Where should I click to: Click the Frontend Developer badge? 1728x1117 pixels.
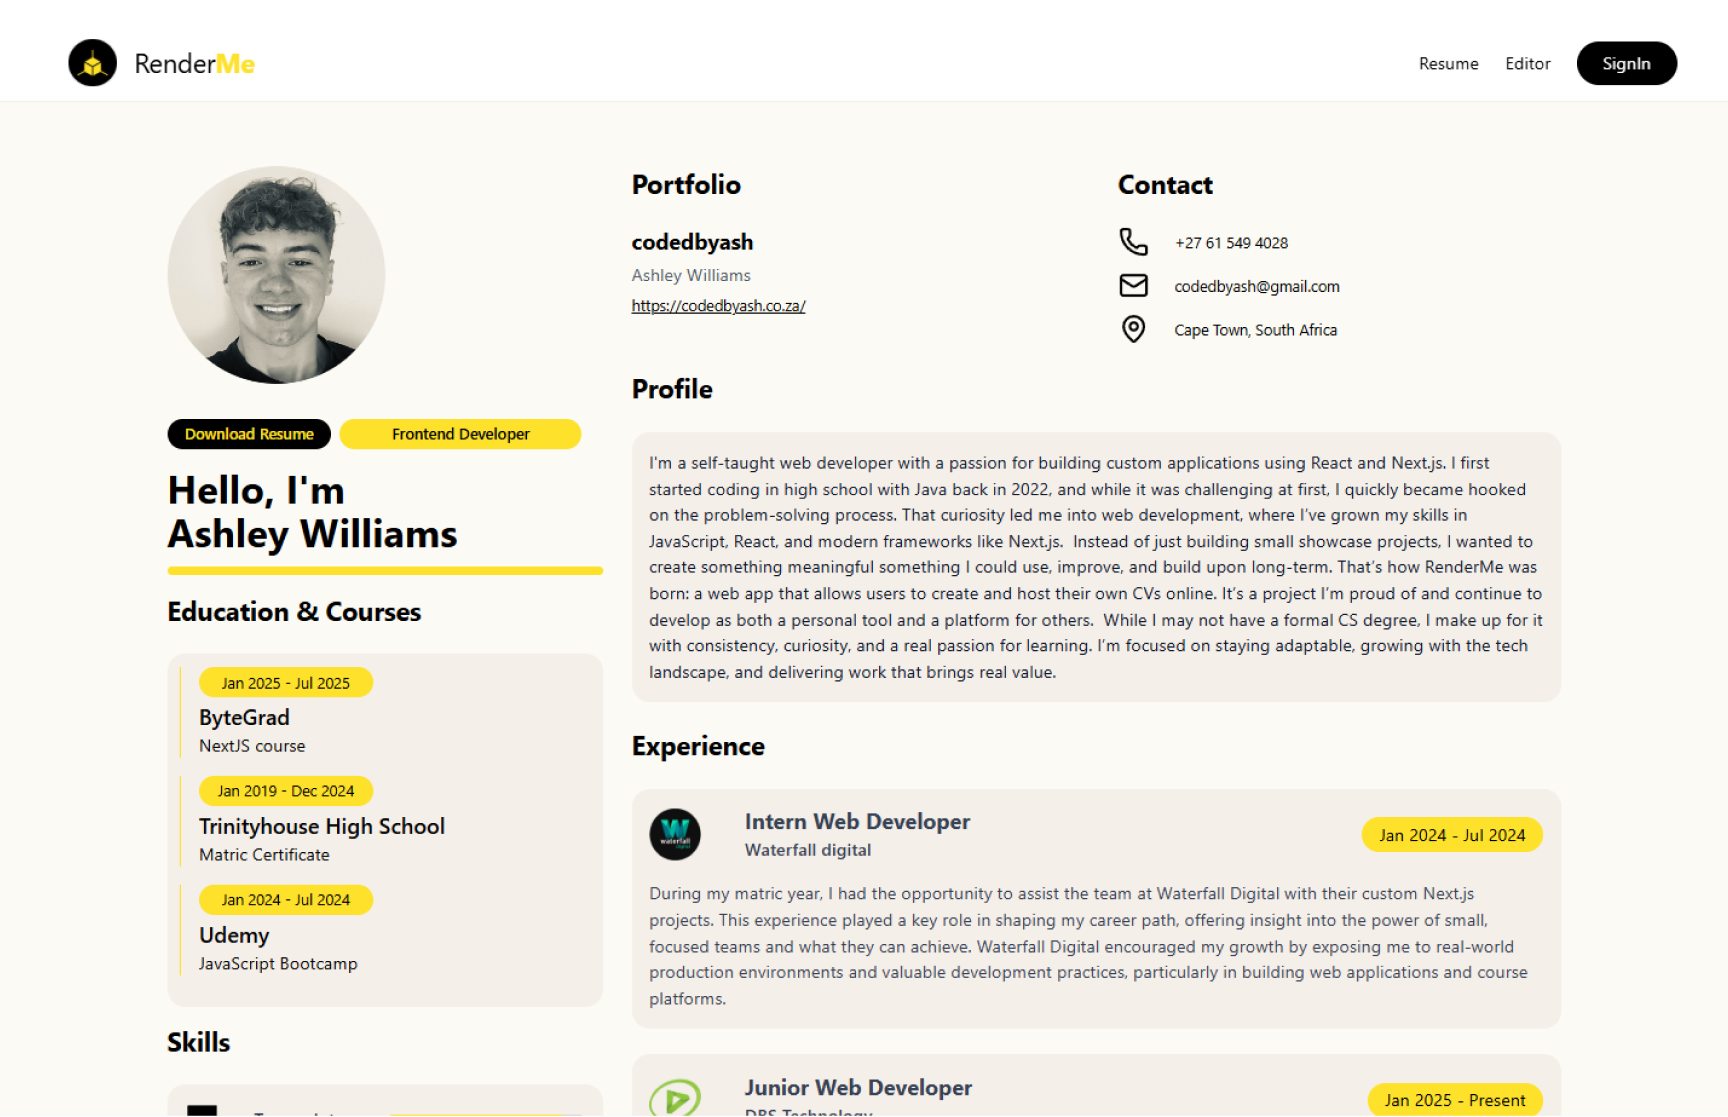pyautogui.click(x=460, y=434)
